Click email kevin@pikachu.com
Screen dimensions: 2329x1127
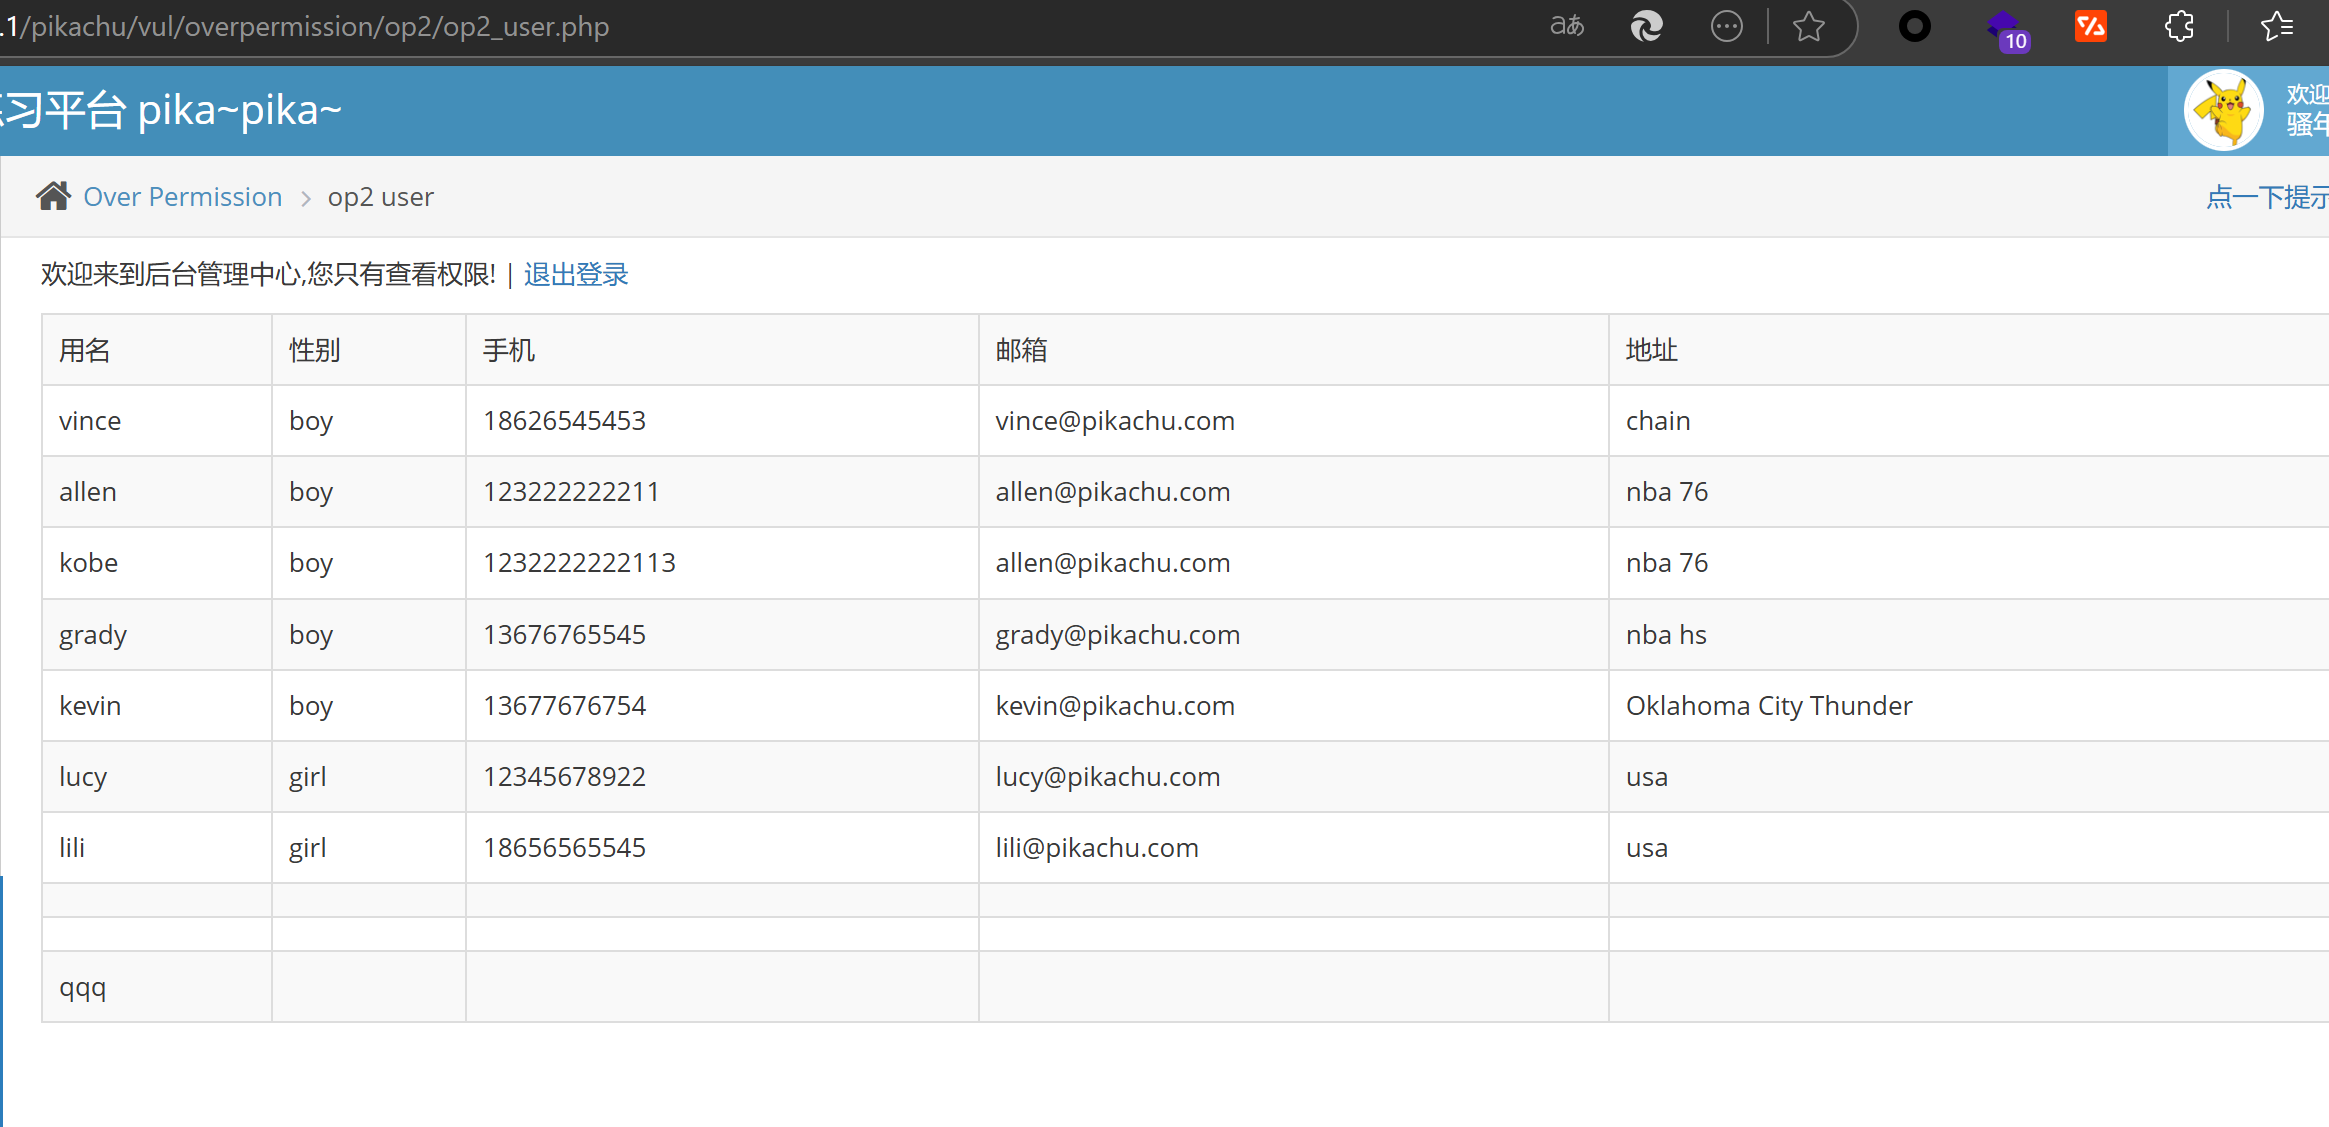[1115, 706]
